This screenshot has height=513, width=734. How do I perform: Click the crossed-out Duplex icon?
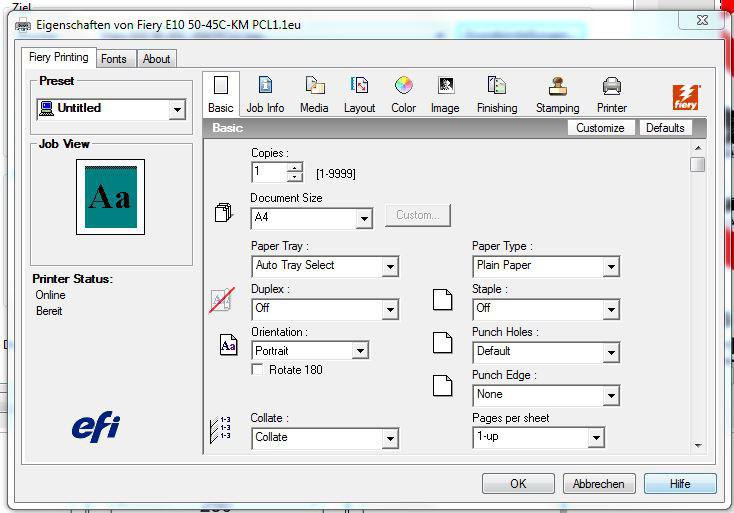coord(221,300)
